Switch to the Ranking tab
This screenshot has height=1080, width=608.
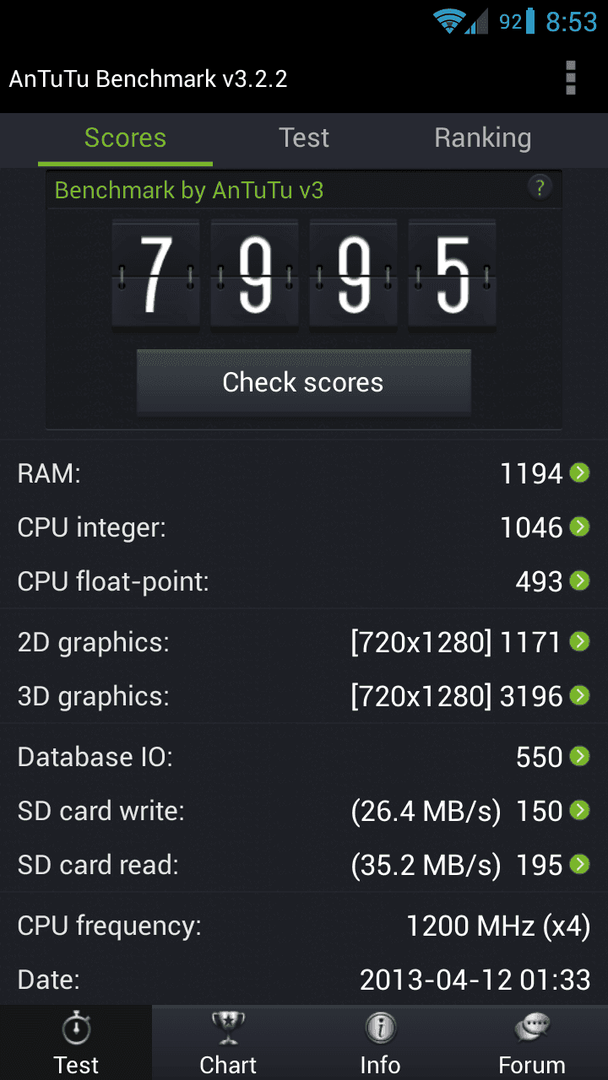click(483, 138)
